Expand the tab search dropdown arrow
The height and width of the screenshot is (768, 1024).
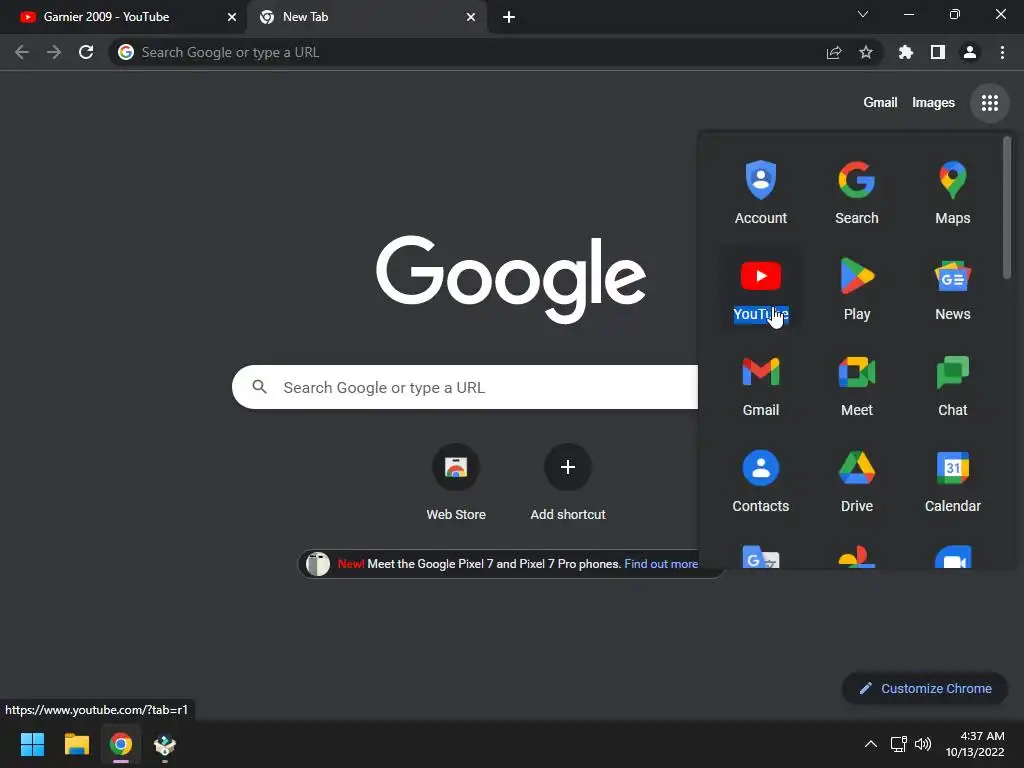coord(863,14)
